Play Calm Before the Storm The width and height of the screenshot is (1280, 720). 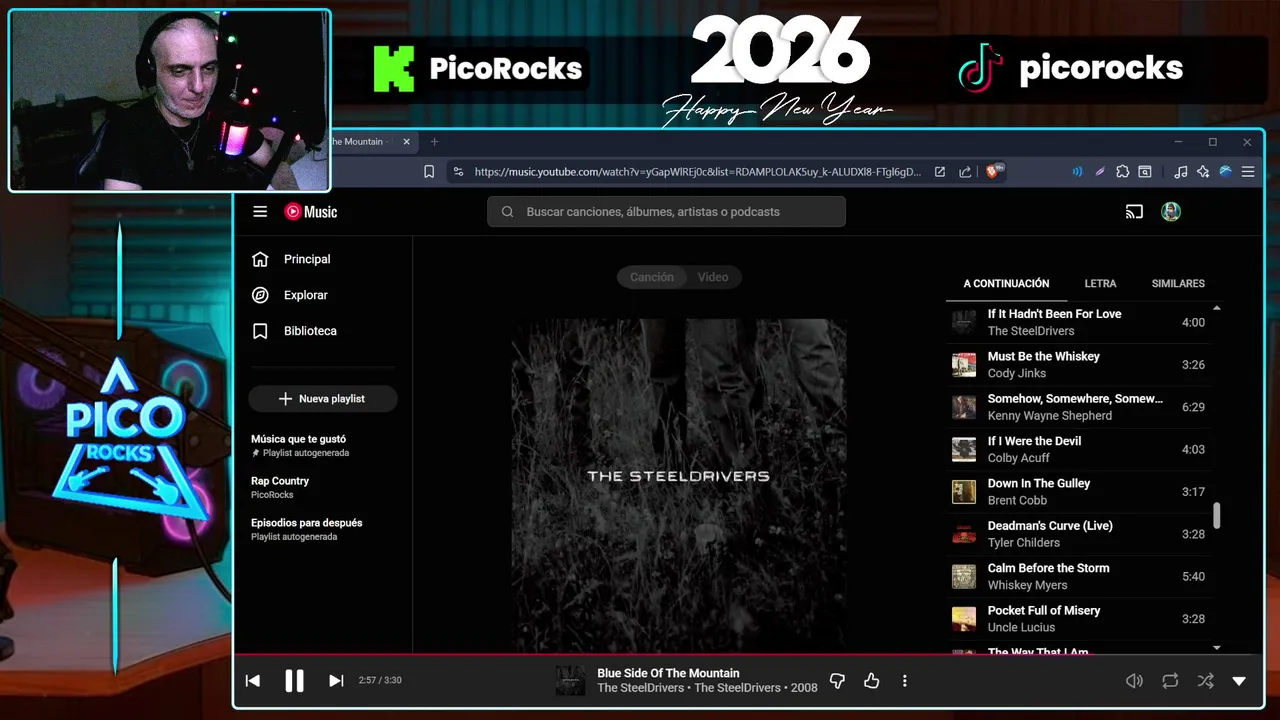1078,576
